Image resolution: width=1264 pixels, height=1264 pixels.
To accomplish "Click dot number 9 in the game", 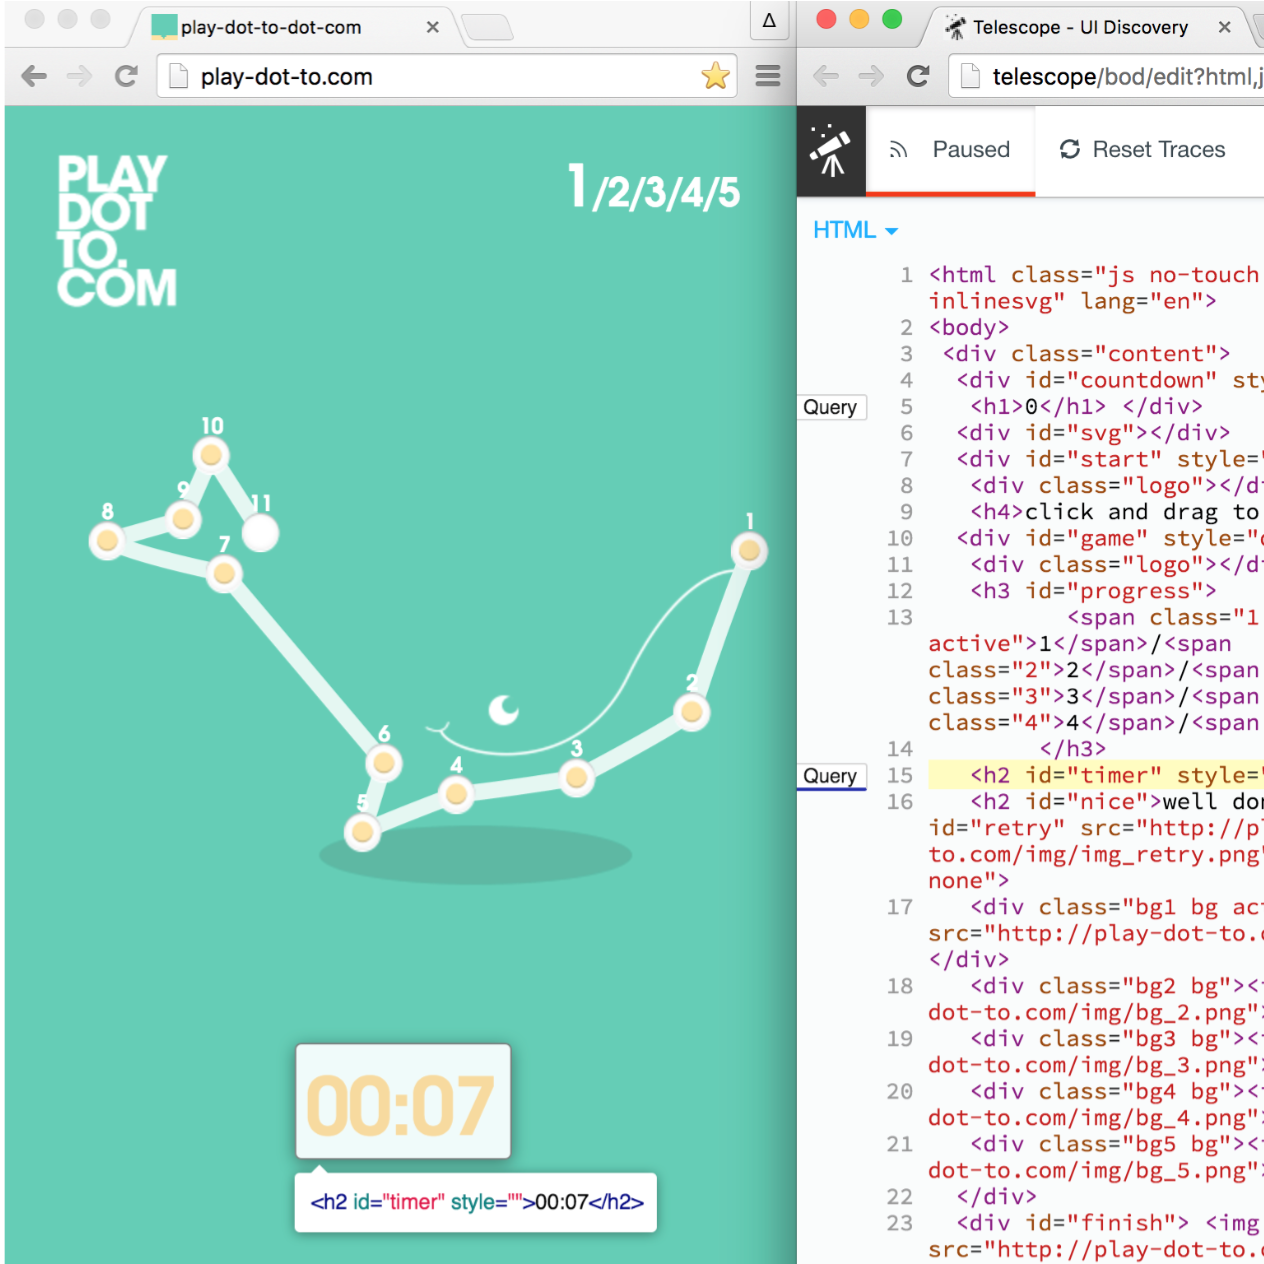I will tap(182, 519).
